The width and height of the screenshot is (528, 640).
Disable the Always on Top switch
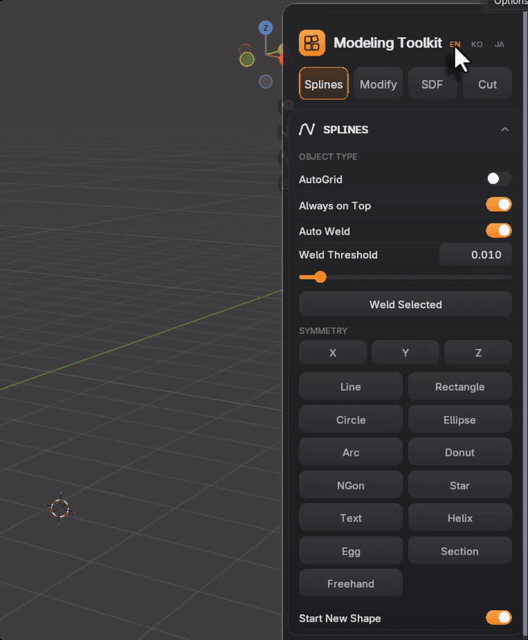pos(498,205)
